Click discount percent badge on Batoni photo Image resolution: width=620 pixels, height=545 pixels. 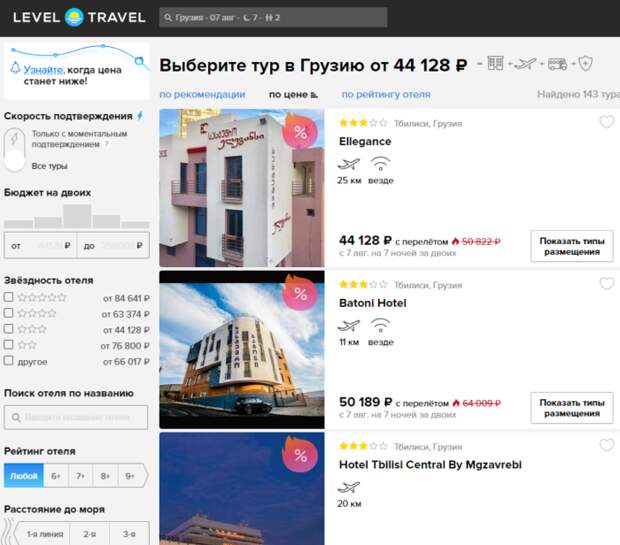pyautogui.click(x=300, y=293)
